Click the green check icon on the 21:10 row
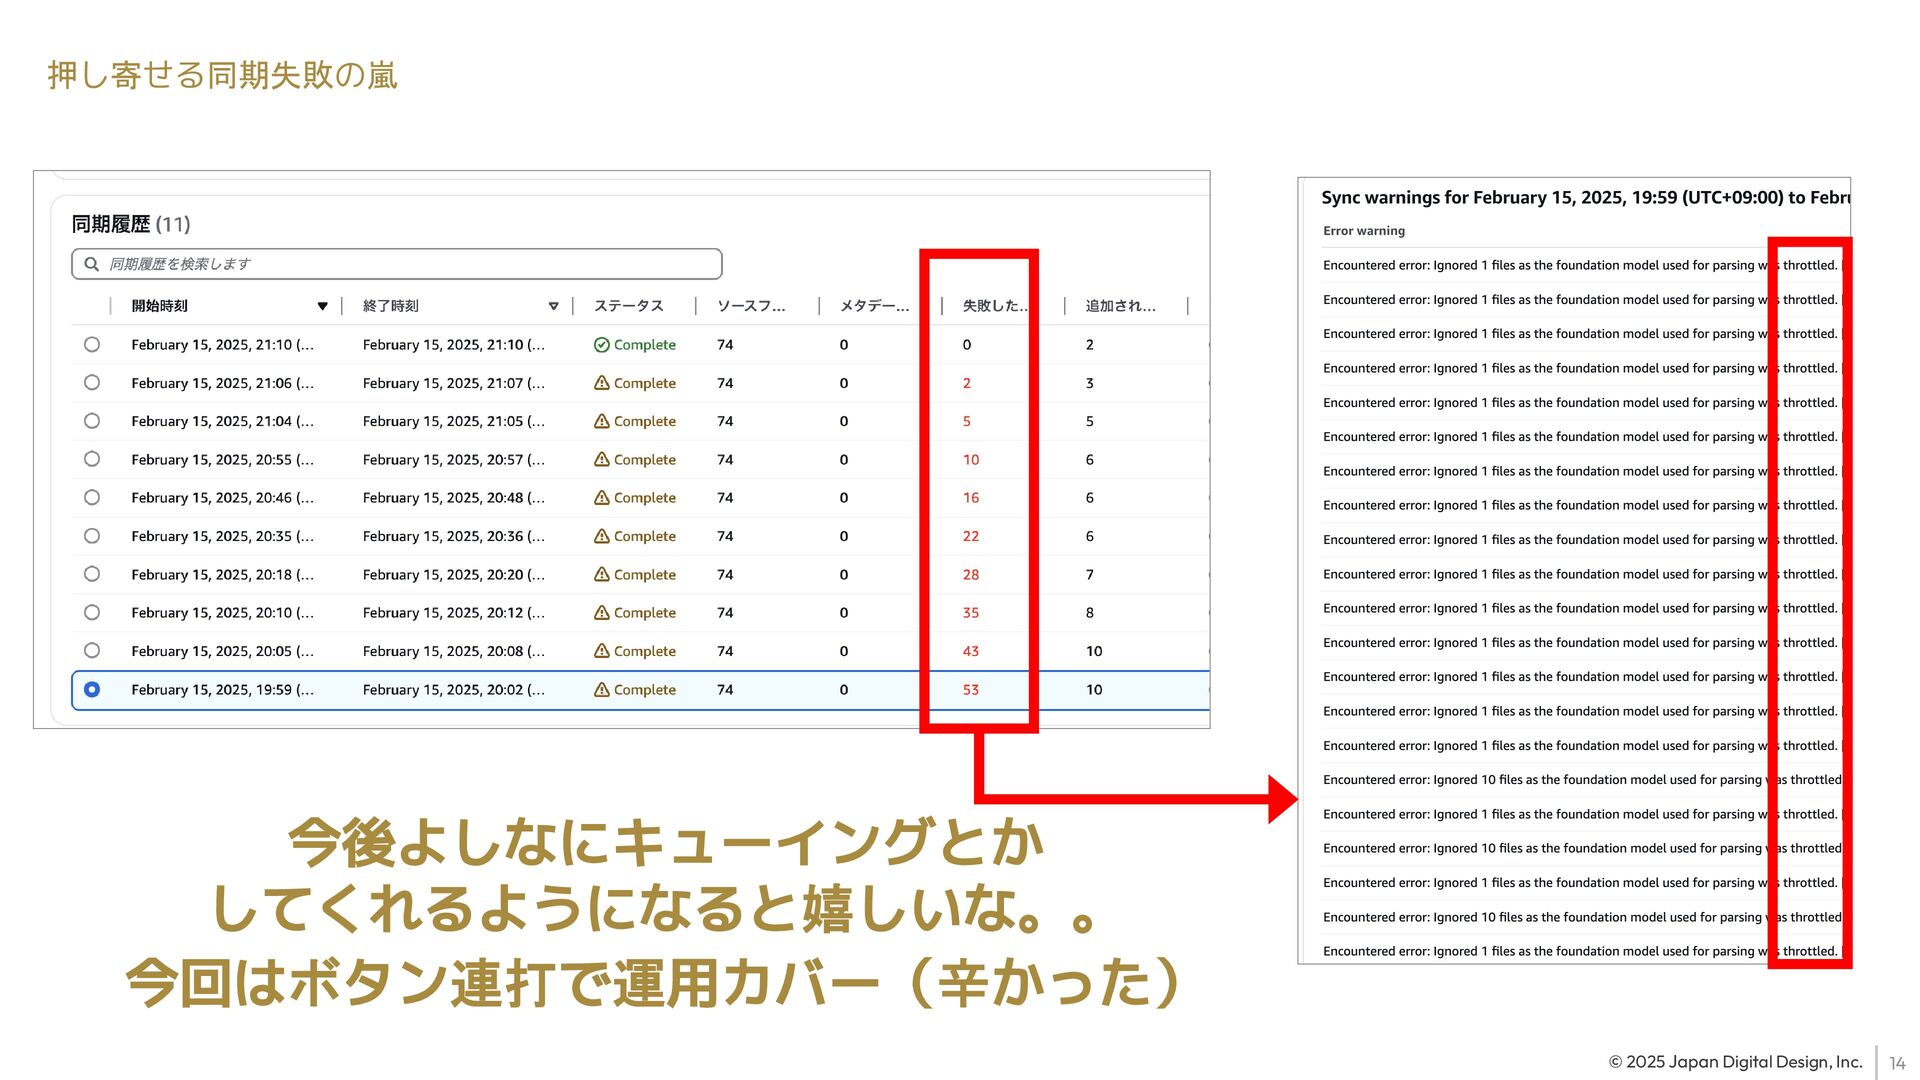Screen dimensions: 1920x1080 [x=601, y=345]
